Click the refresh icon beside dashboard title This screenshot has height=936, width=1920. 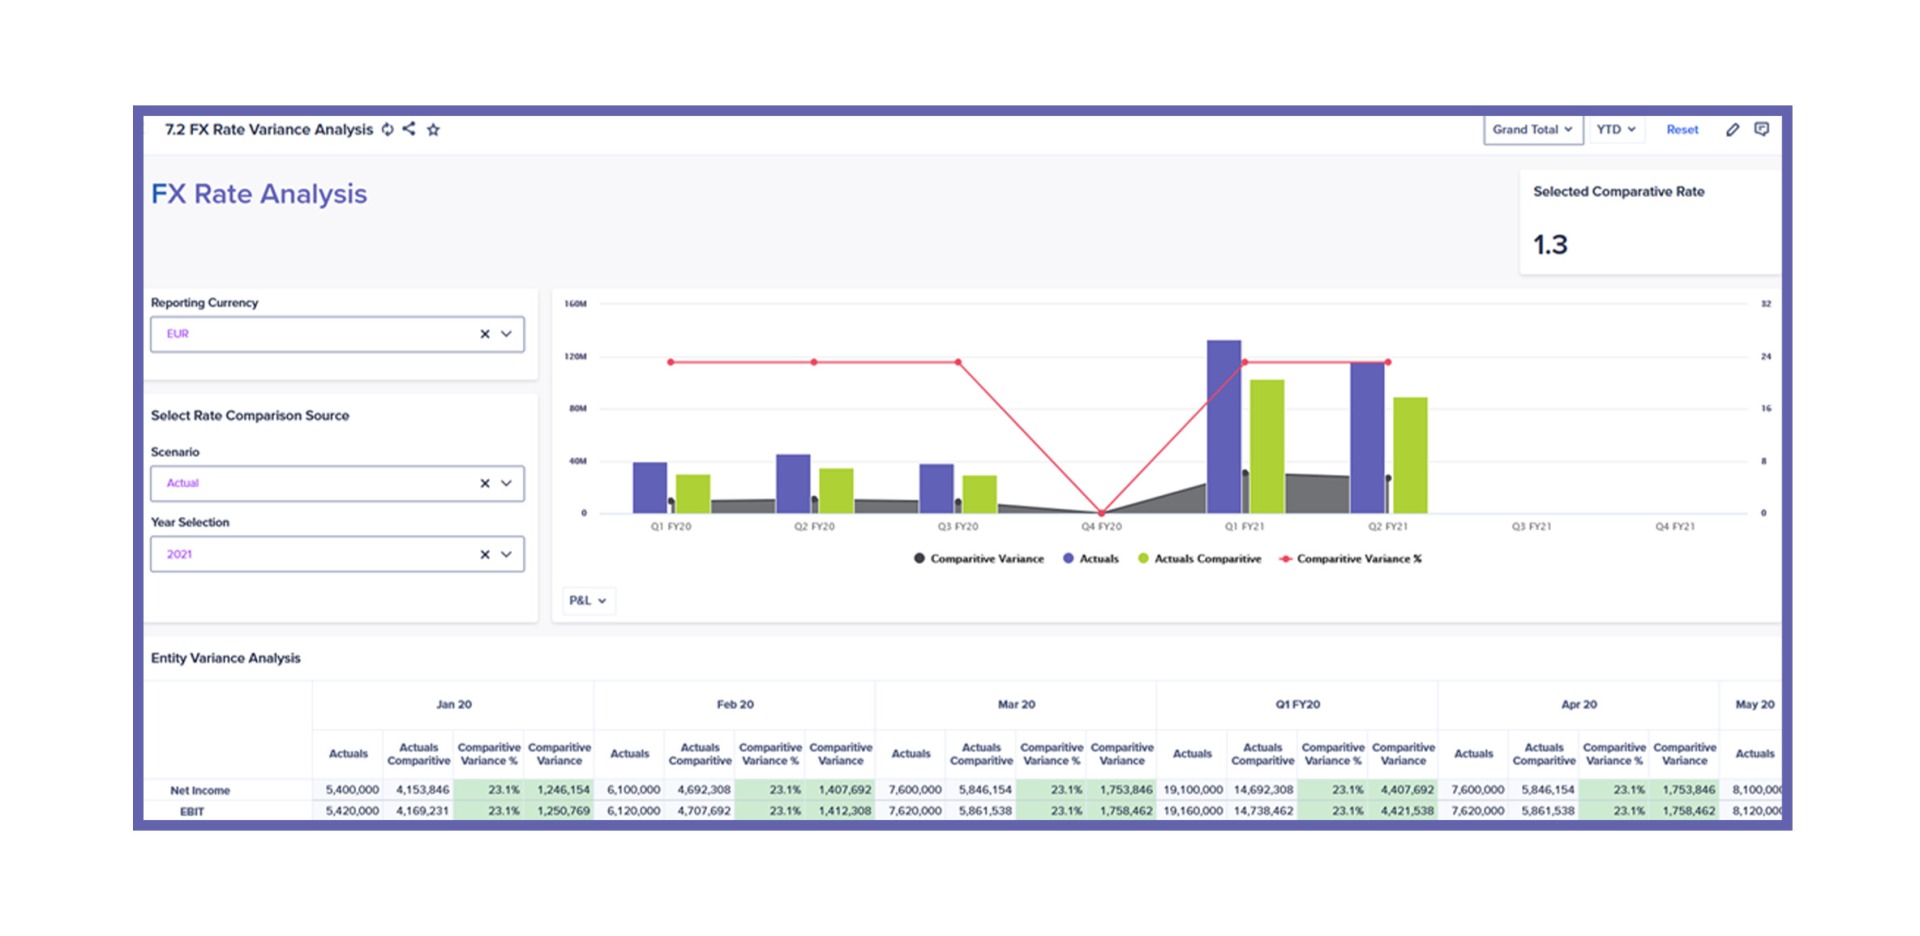click(387, 129)
